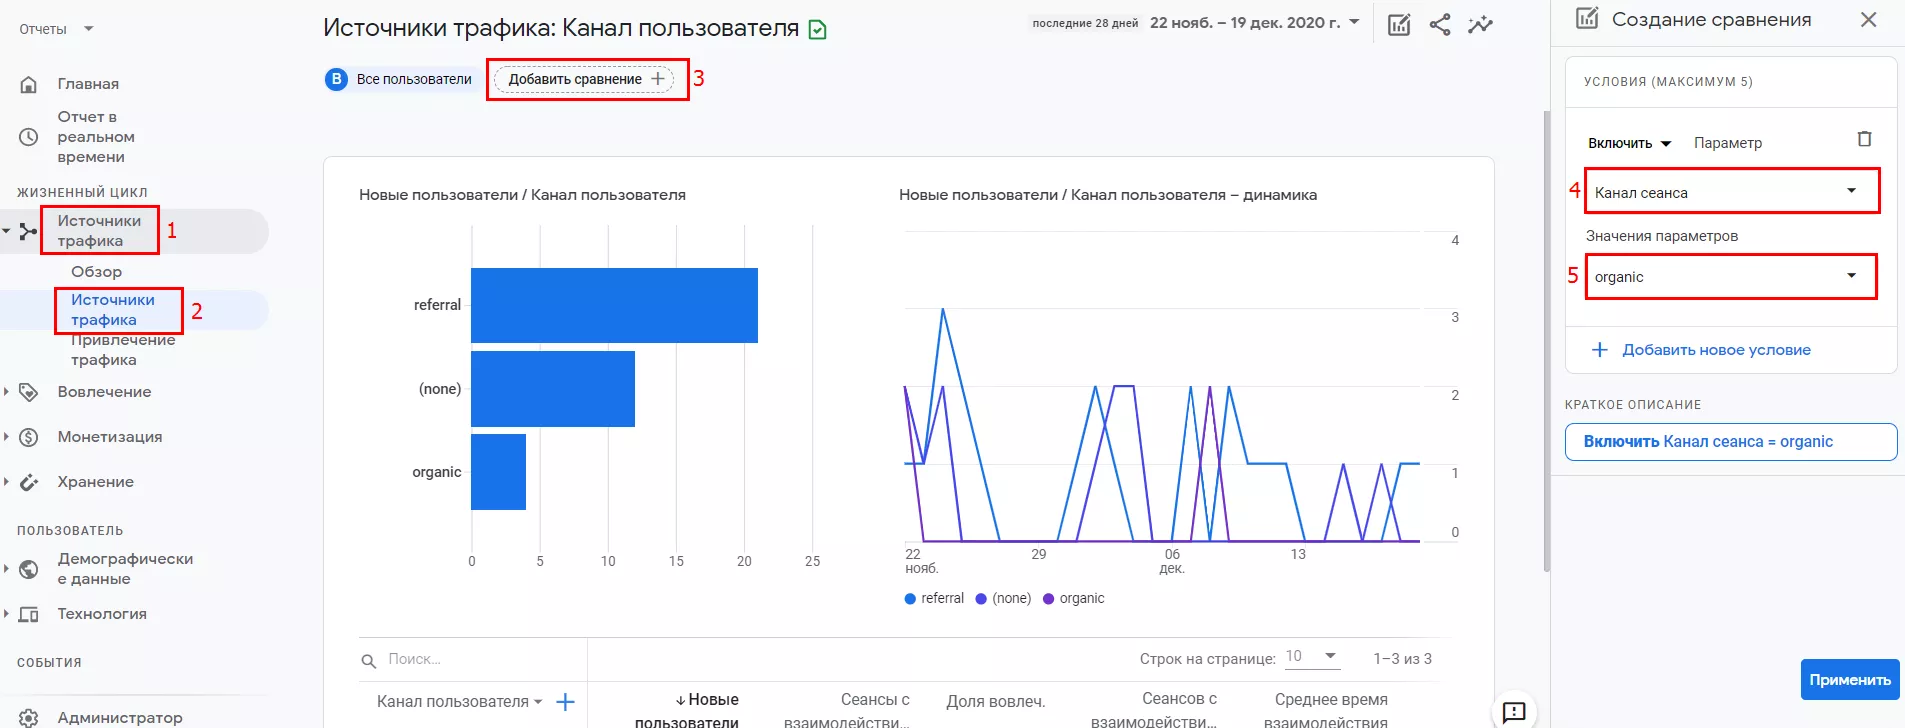1905x728 pixels.
Task: Select Обзор under traffic sources
Action: [96, 272]
